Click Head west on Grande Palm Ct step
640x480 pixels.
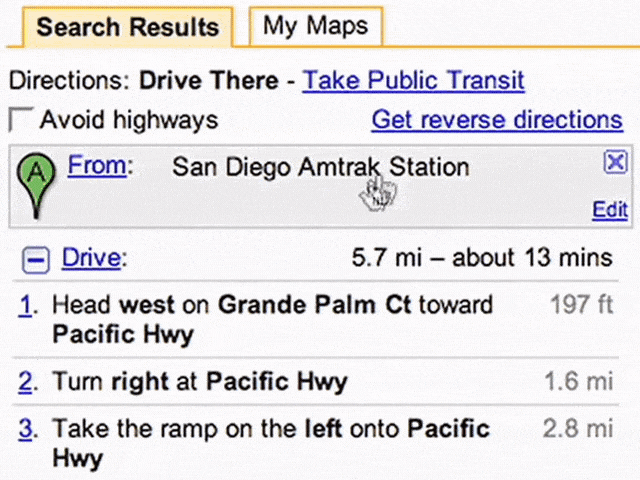point(273,319)
